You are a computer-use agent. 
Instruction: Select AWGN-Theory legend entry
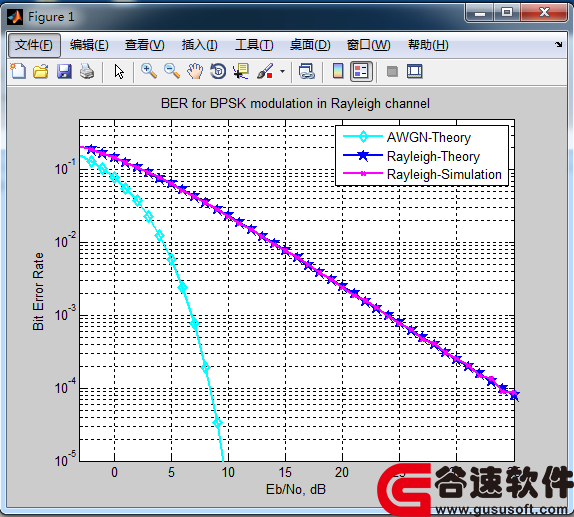pyautogui.click(x=429, y=137)
